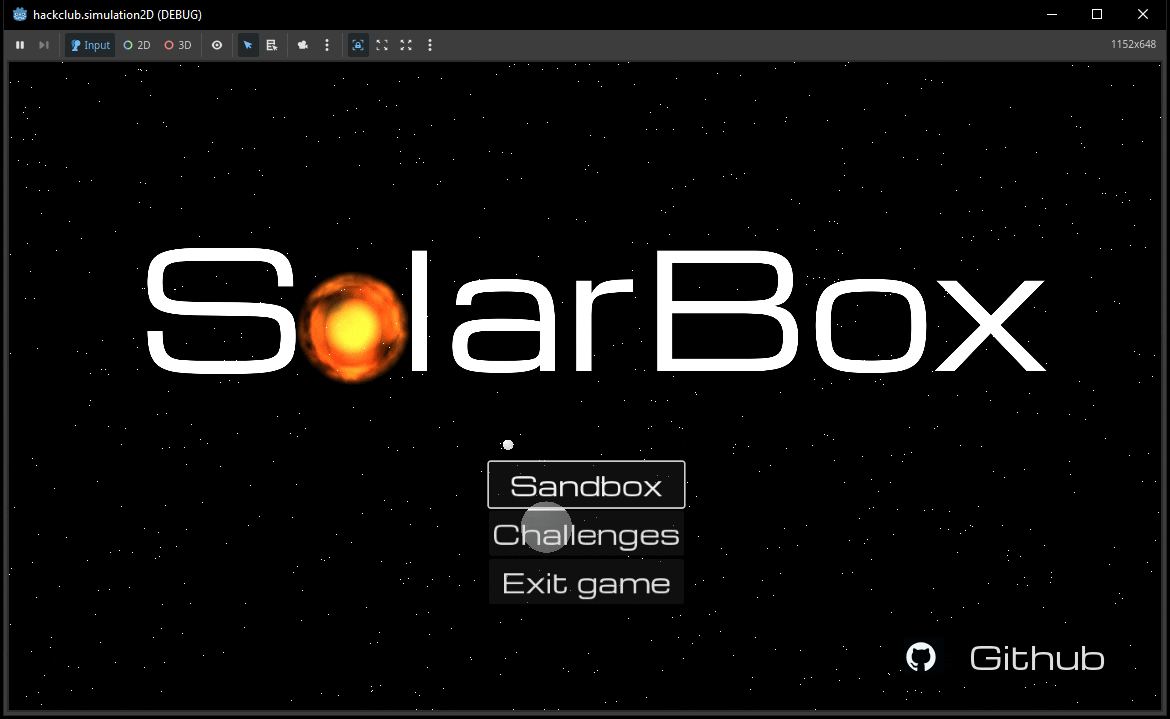Open the embedding options three-dot menu
This screenshot has width=1170, height=719.
pyautogui.click(x=429, y=45)
